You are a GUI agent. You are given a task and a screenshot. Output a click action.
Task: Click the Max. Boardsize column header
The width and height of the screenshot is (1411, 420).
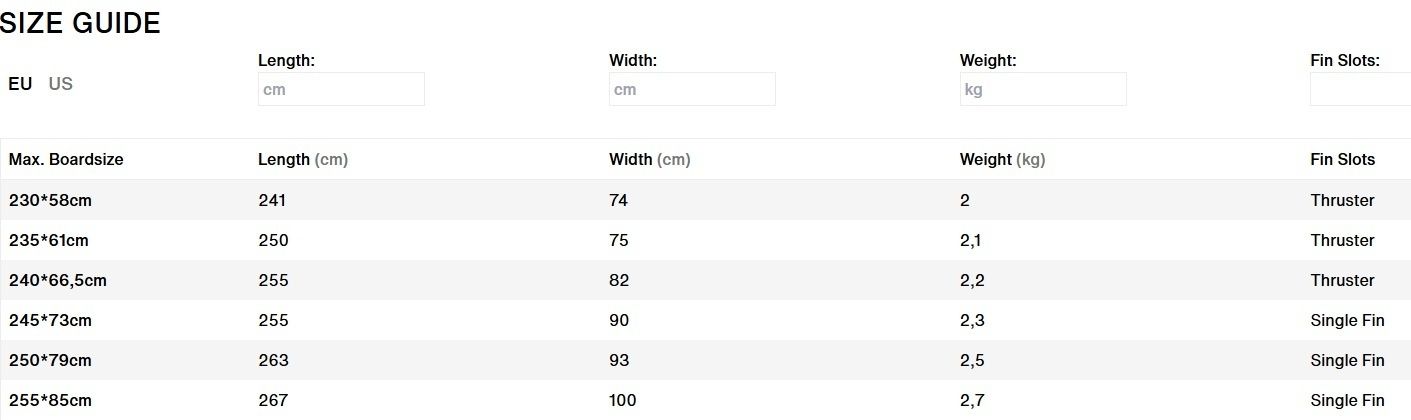click(66, 160)
